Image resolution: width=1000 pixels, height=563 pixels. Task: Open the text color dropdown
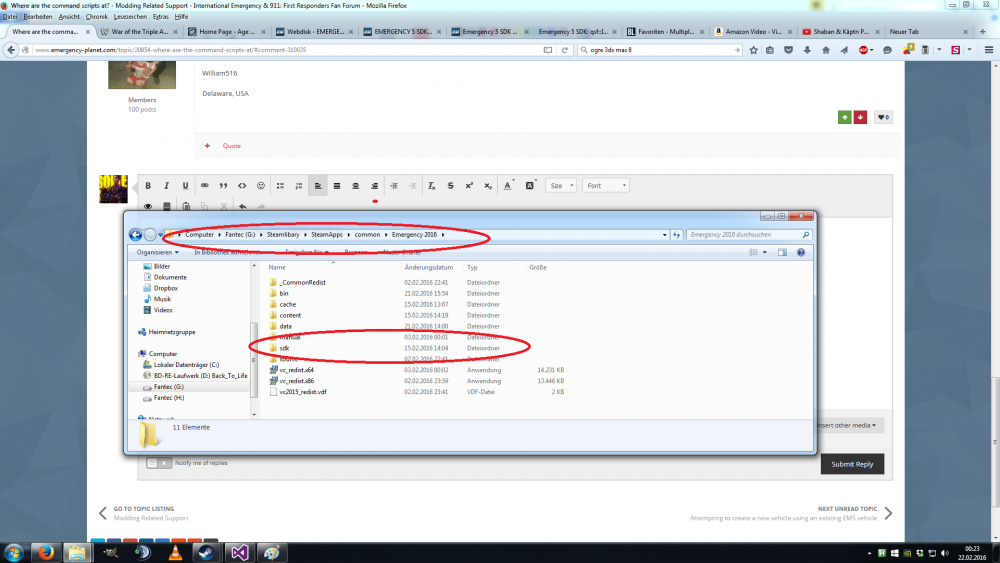508,186
